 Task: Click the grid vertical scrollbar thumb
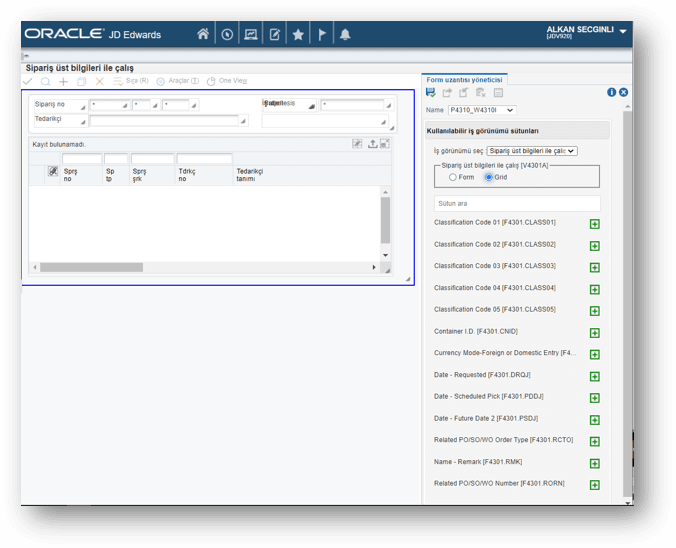pos(385,220)
